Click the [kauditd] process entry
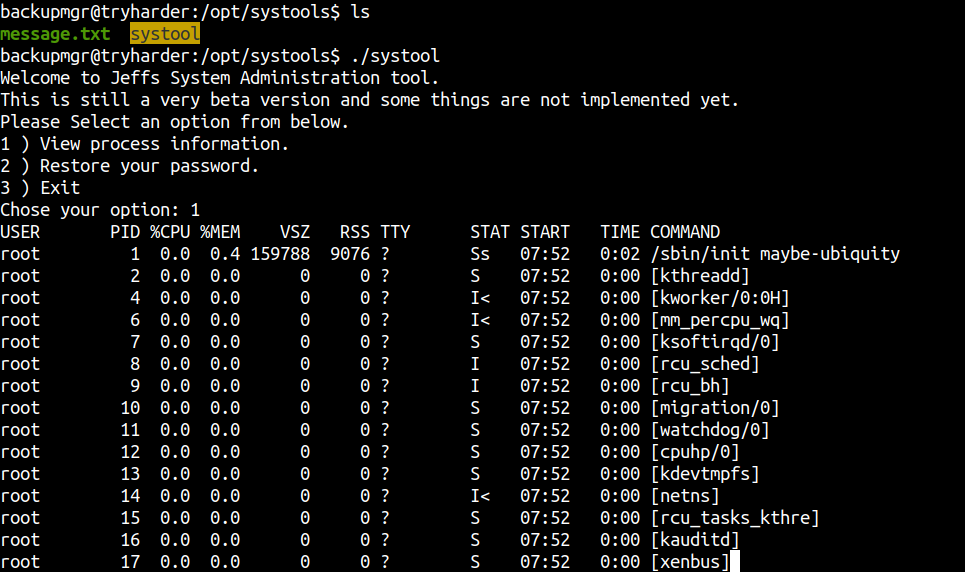 point(695,540)
